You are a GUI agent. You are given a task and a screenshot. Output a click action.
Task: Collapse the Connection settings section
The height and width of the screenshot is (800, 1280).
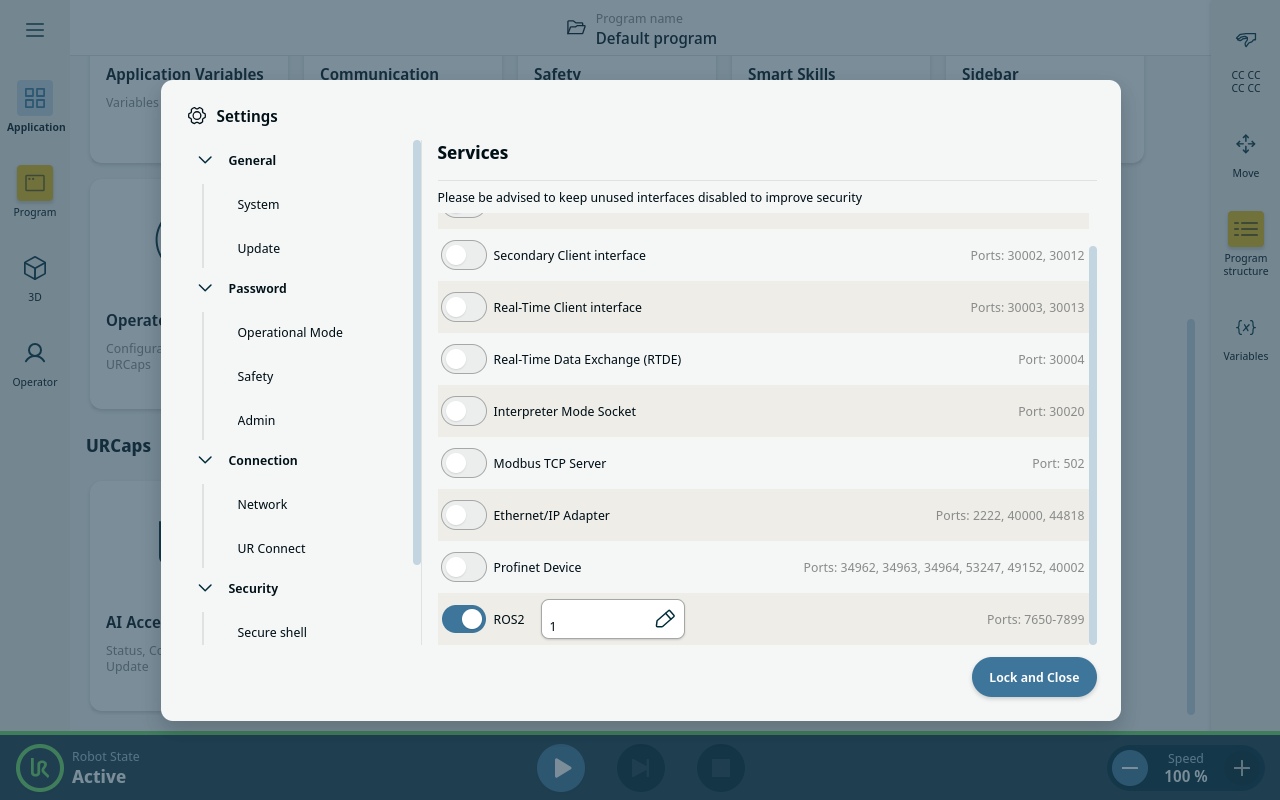click(x=206, y=460)
